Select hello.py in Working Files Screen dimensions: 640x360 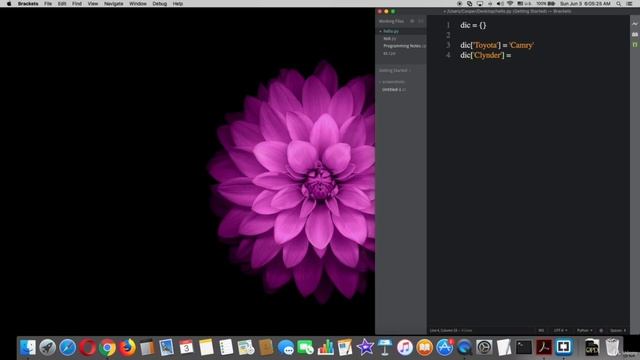[391, 31]
